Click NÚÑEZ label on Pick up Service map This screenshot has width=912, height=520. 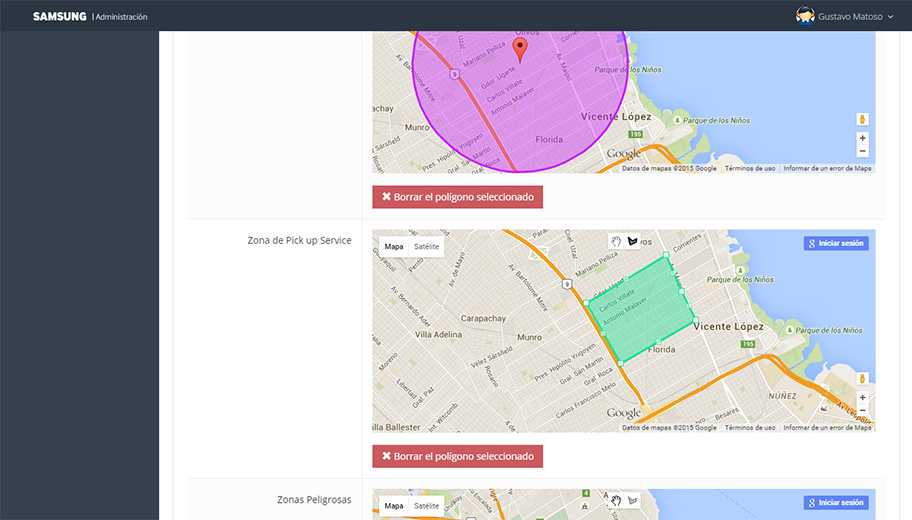coord(782,396)
